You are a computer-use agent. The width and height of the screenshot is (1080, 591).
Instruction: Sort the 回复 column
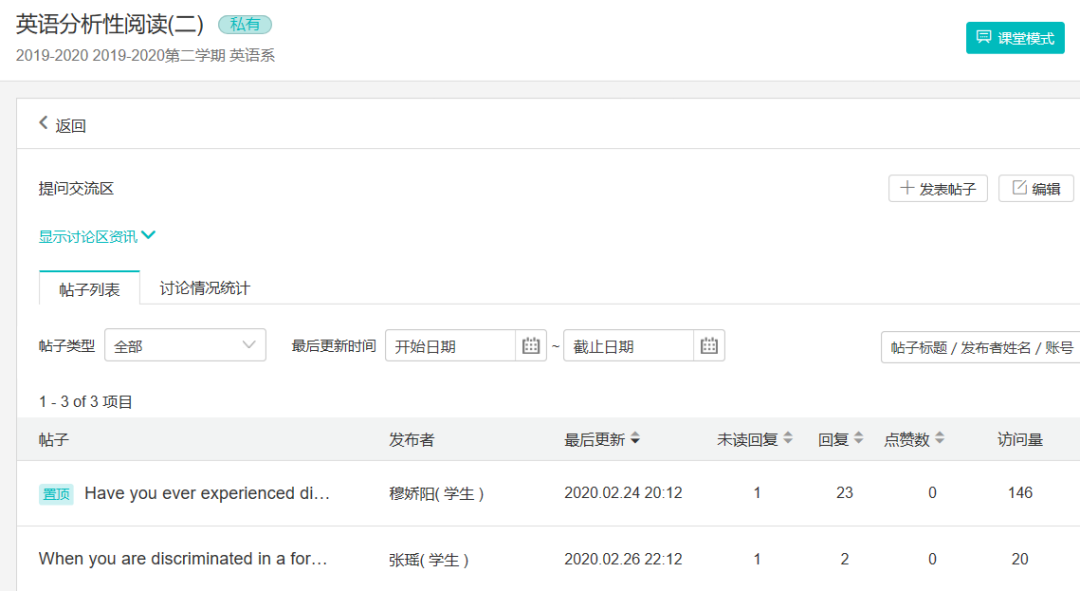(x=858, y=439)
